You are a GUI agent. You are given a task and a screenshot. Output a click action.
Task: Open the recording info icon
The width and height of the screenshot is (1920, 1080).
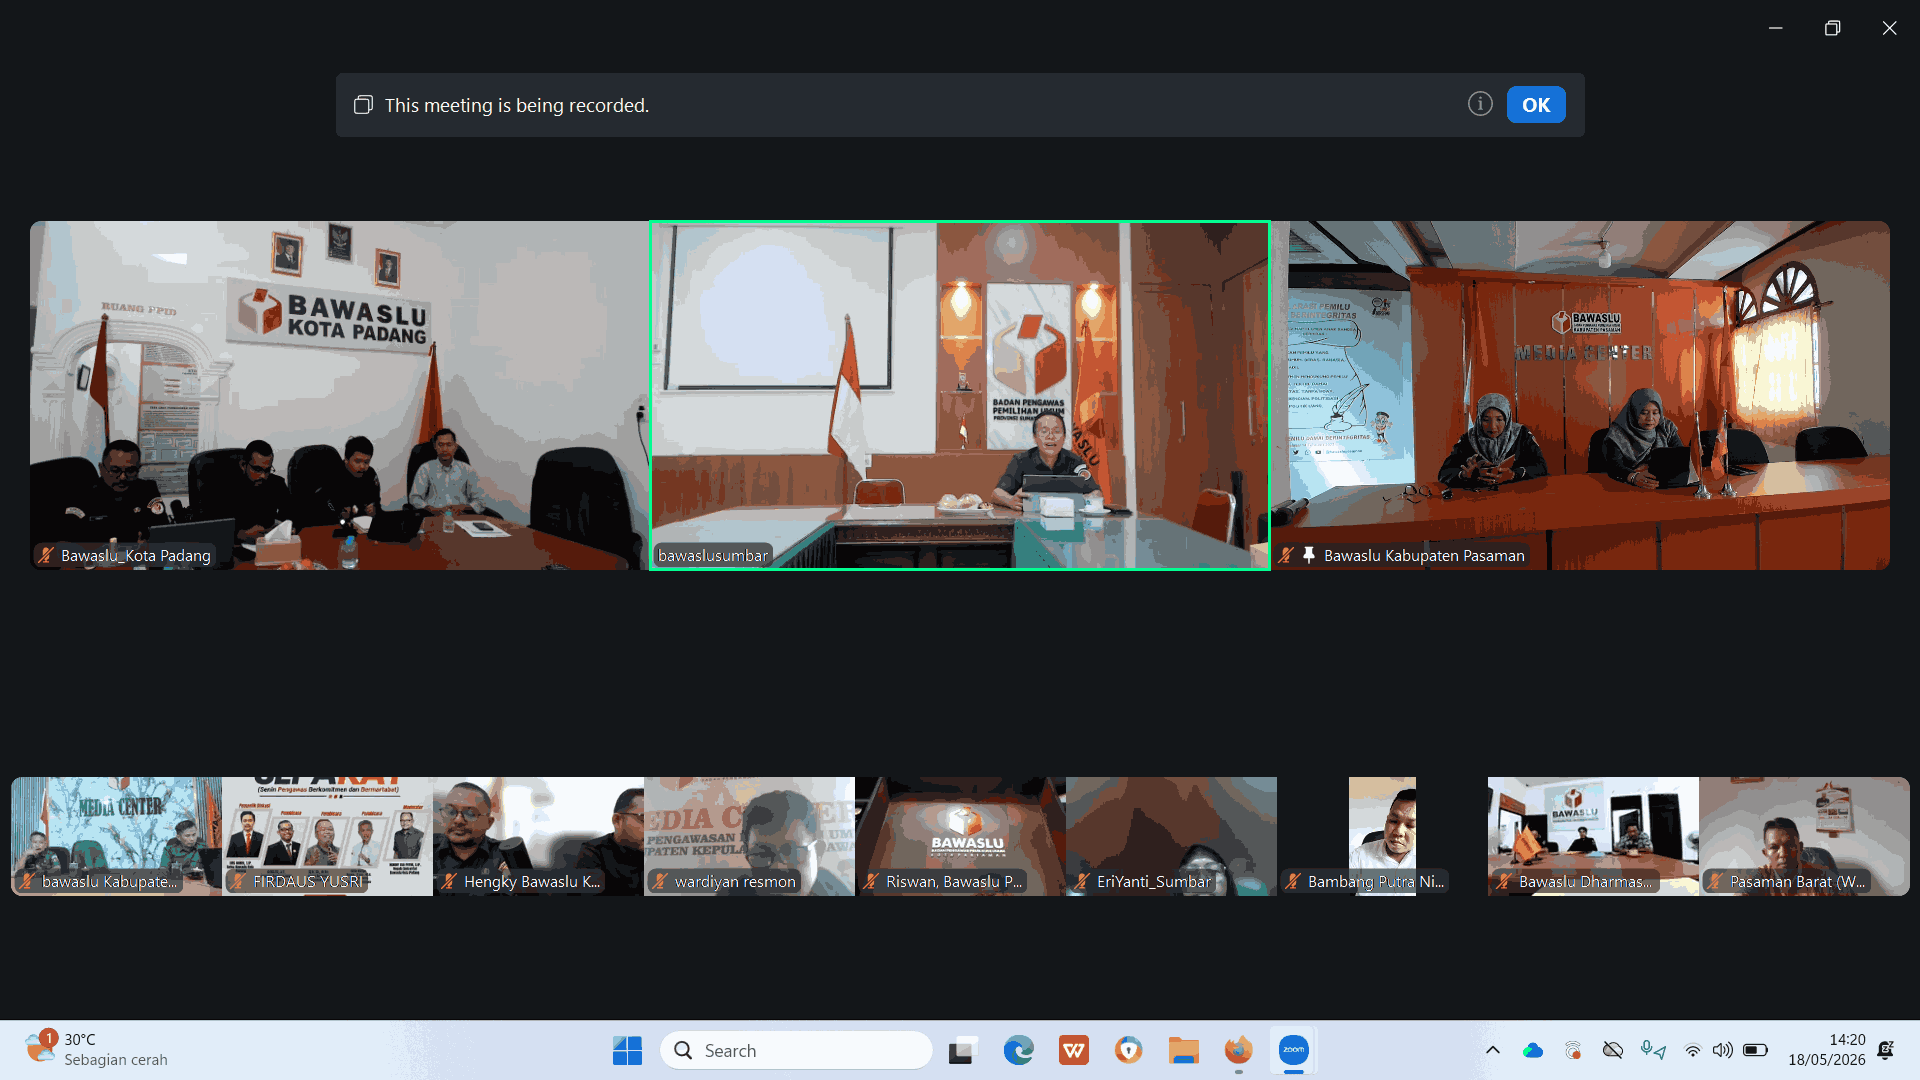[1480, 104]
